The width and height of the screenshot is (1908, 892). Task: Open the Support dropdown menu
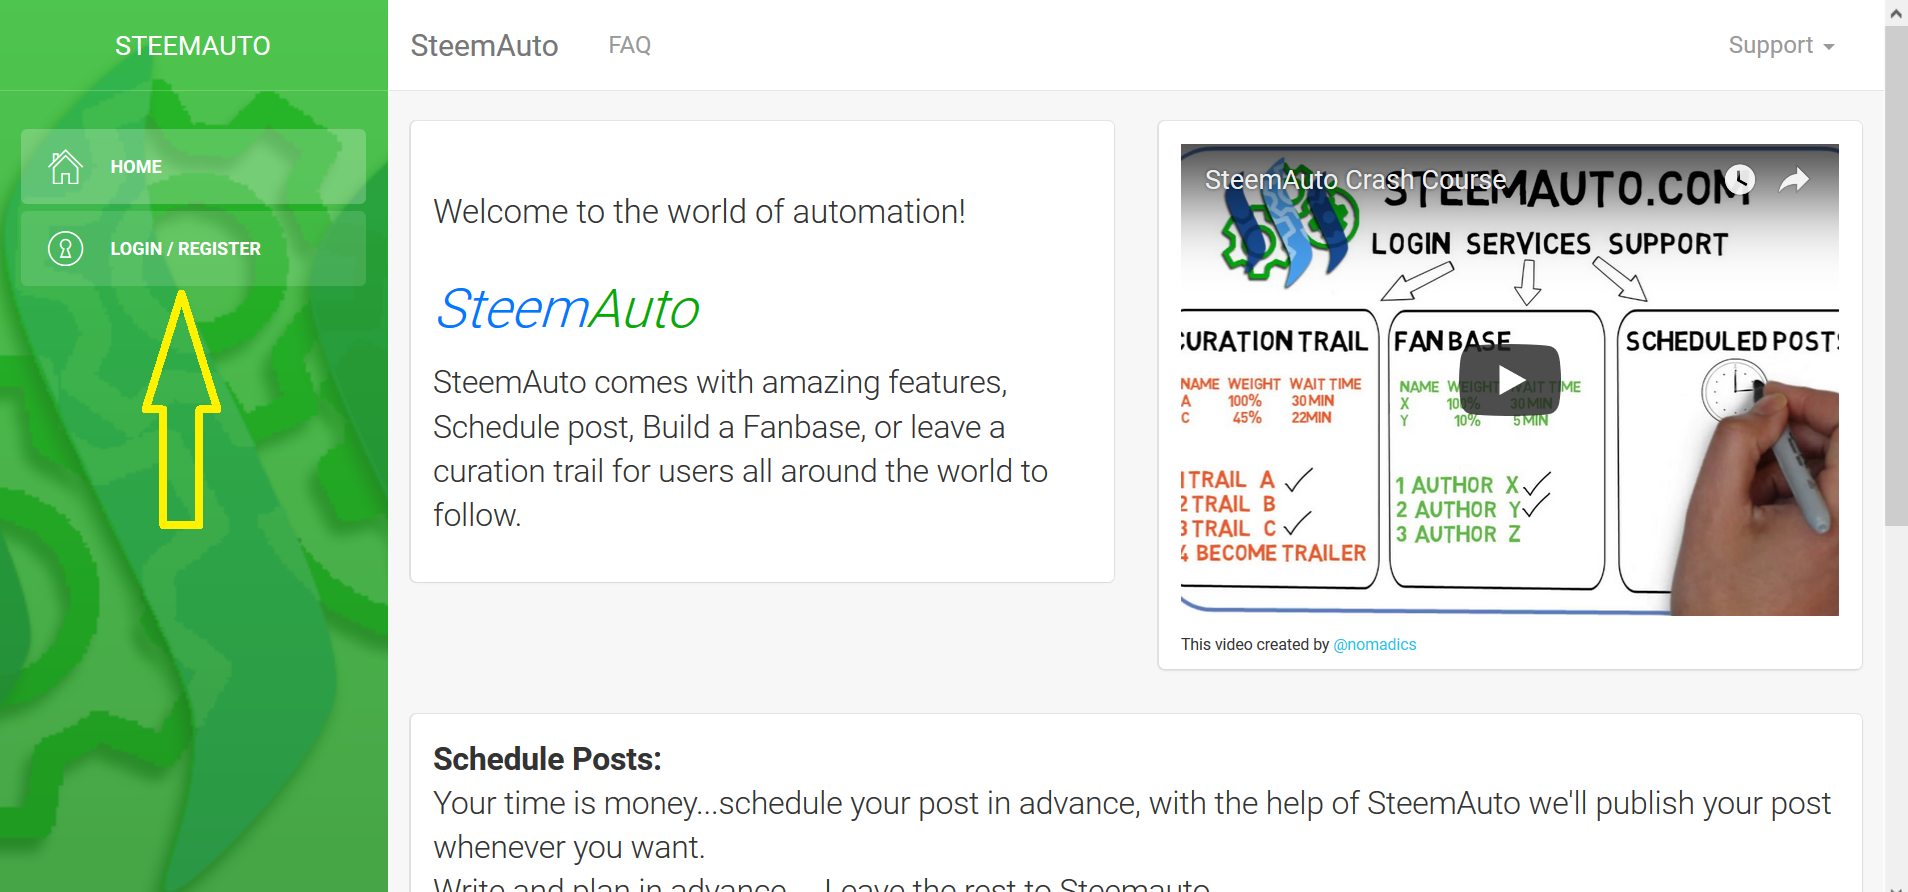1781,45
